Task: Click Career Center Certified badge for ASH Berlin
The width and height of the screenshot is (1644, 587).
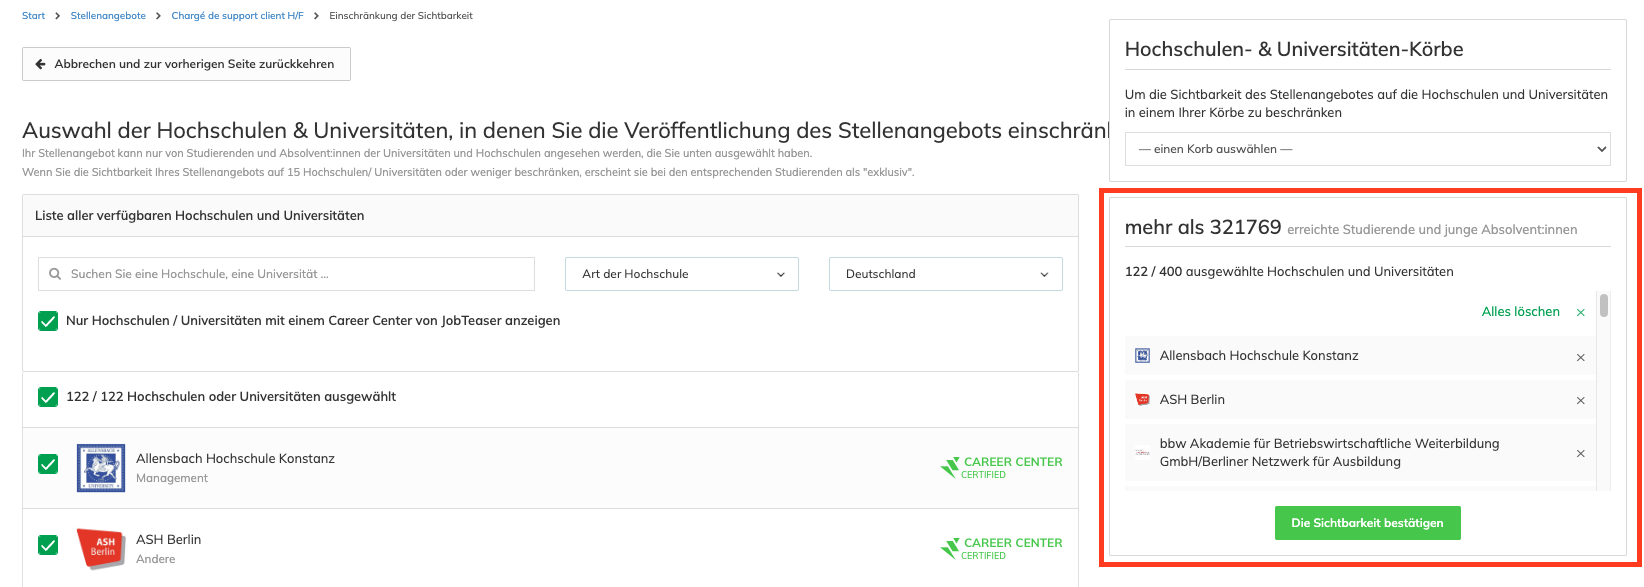Action: click(1001, 548)
